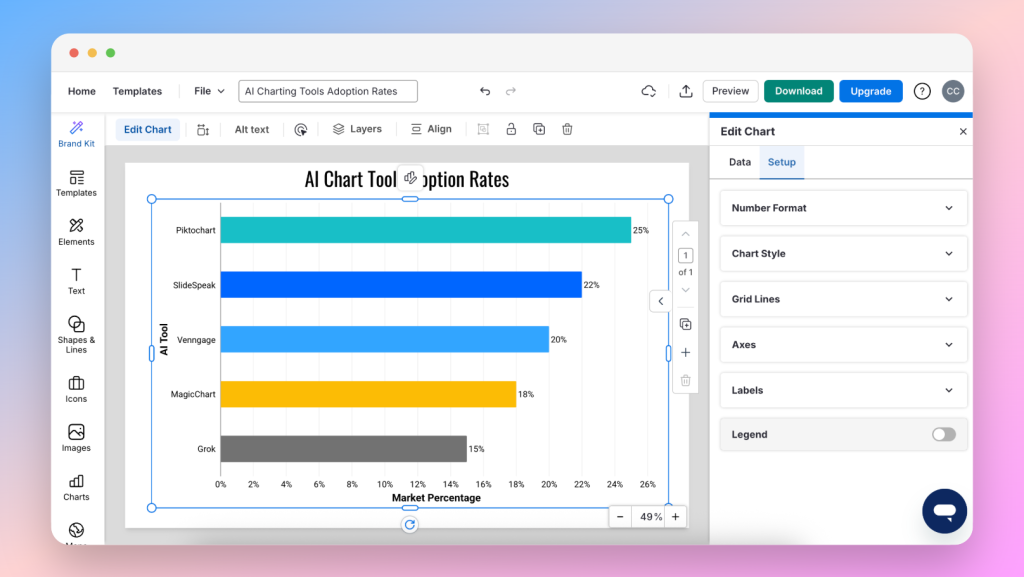Image resolution: width=1024 pixels, height=577 pixels.
Task: Open the Images panel
Action: [x=76, y=439]
